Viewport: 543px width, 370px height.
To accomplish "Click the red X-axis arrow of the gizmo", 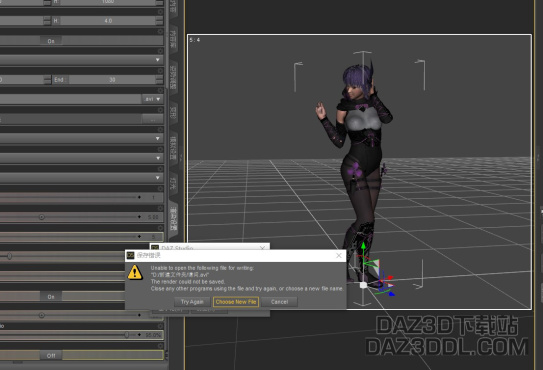I will click(390, 278).
